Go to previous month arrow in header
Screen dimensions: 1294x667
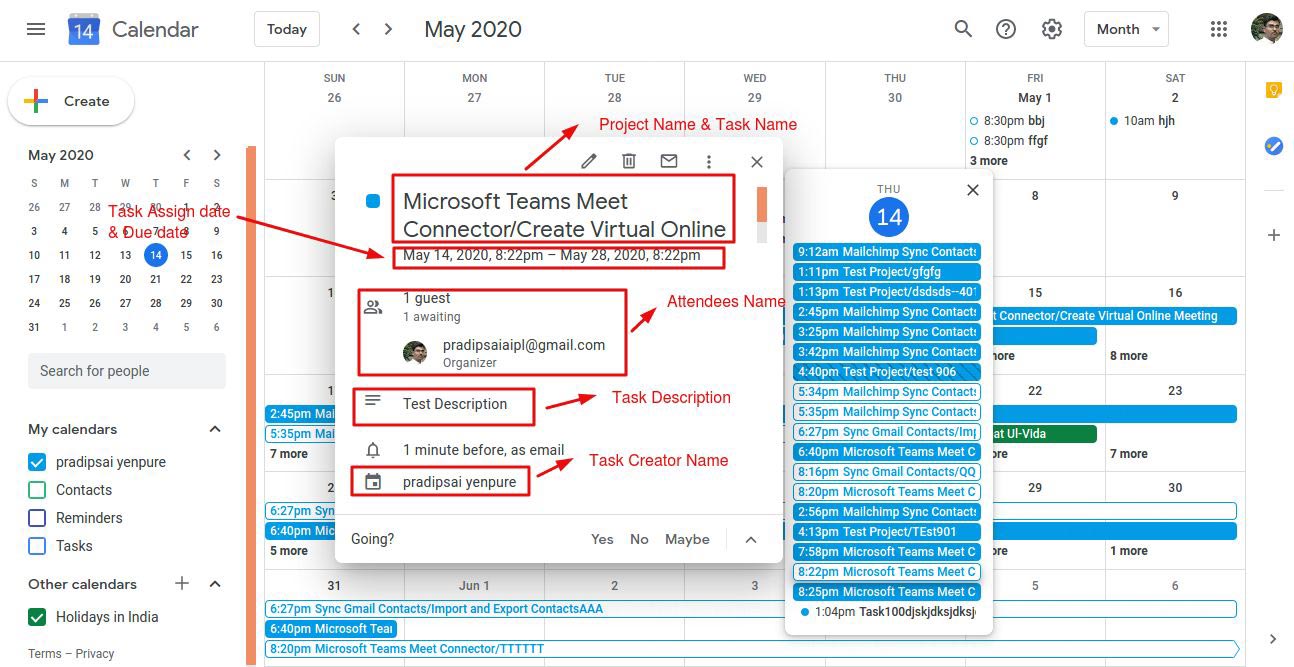click(356, 29)
